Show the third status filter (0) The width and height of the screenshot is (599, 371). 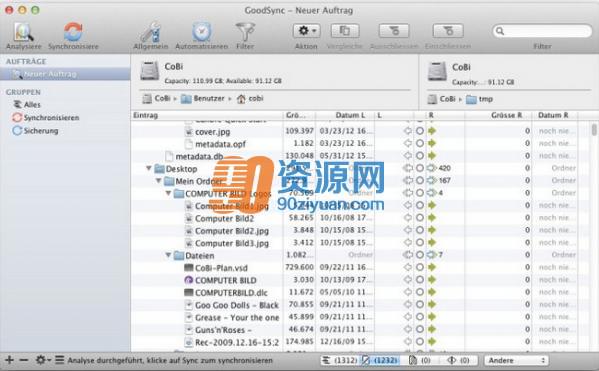click(x=420, y=360)
